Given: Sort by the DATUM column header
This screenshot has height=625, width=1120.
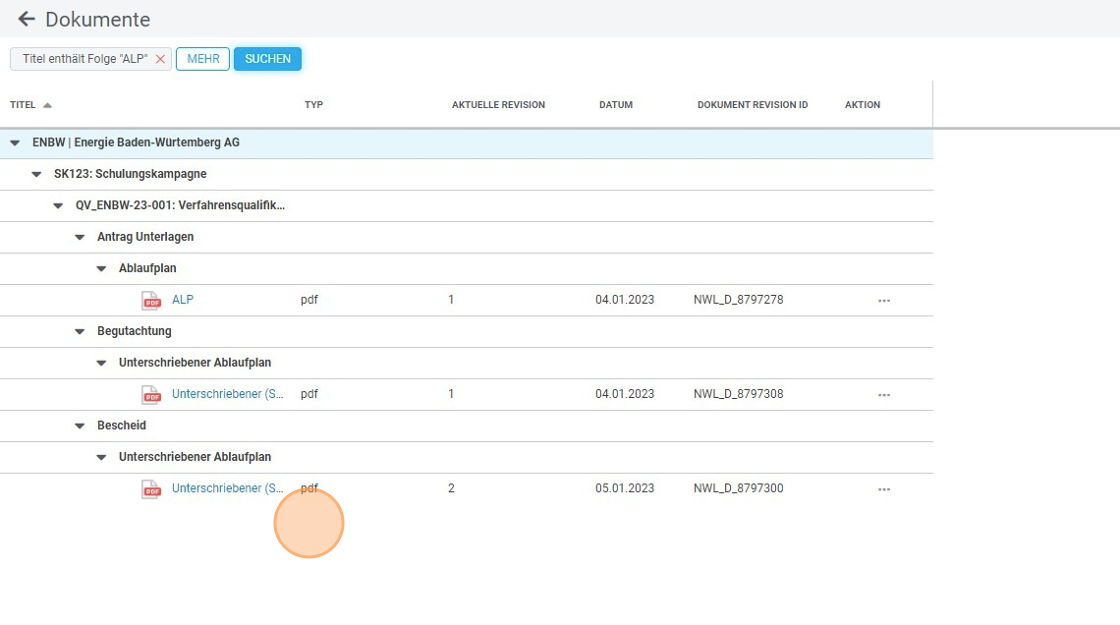Looking at the screenshot, I should (x=616, y=105).
